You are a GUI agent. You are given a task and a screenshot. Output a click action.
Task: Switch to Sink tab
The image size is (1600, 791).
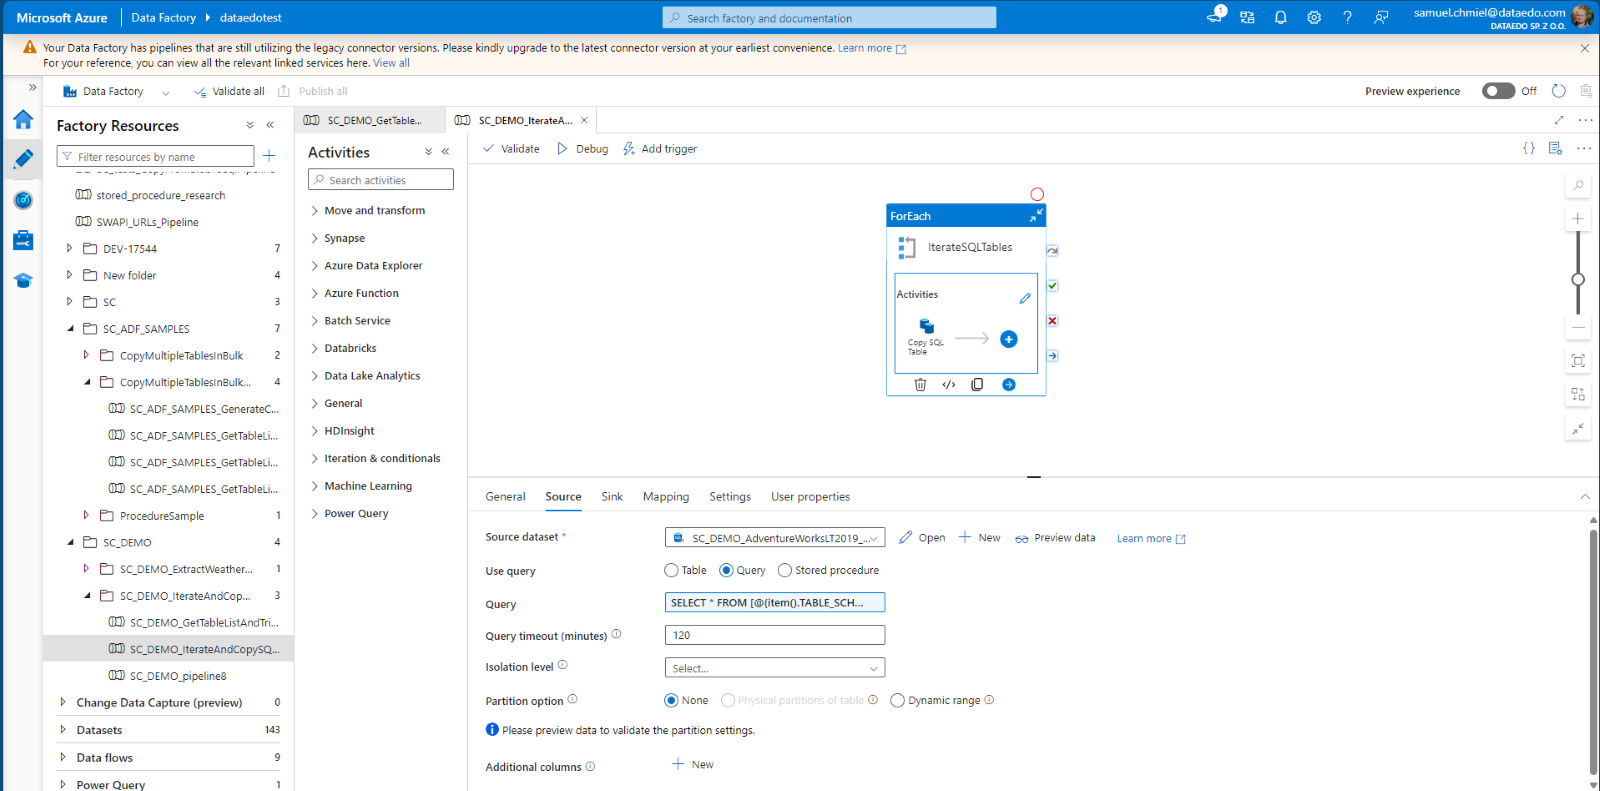[612, 497]
